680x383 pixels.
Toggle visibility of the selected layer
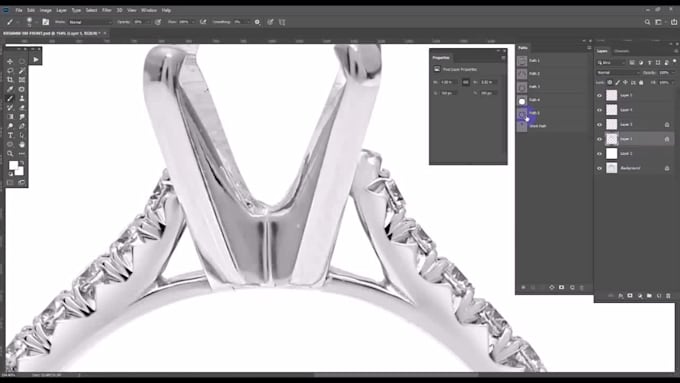tap(599, 139)
